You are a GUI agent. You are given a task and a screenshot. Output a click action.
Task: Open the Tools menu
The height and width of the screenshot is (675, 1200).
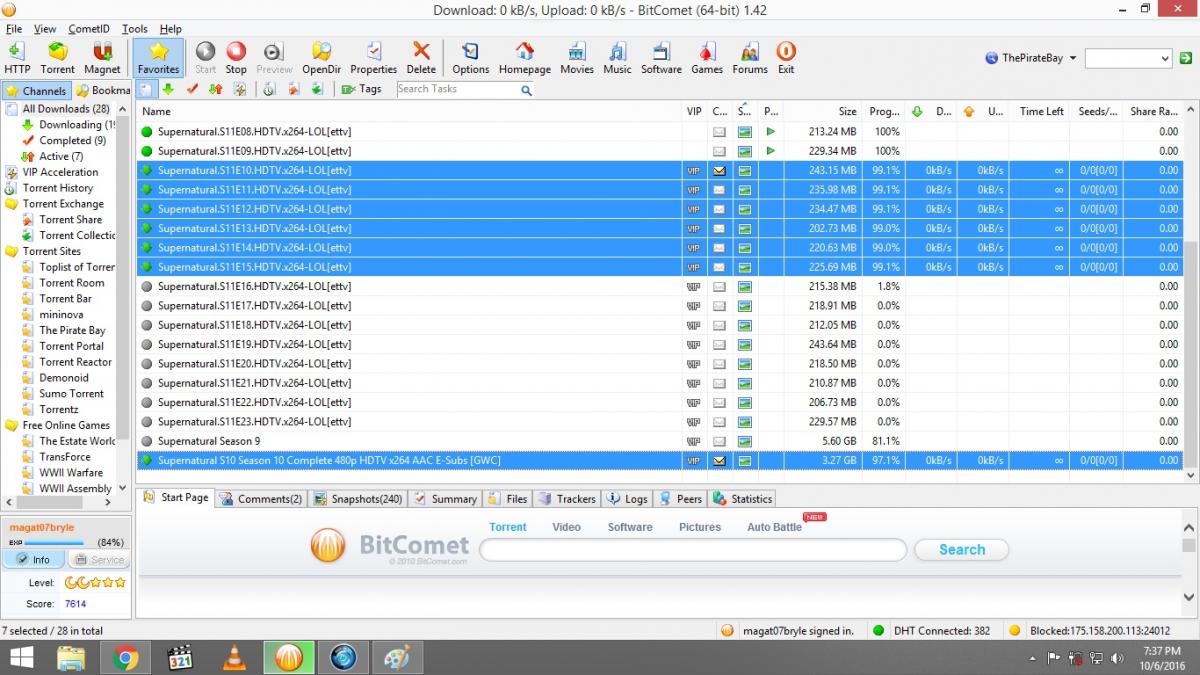point(134,29)
